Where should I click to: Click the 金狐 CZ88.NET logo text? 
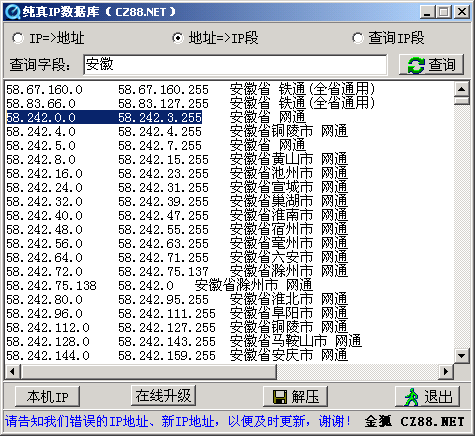click(414, 422)
